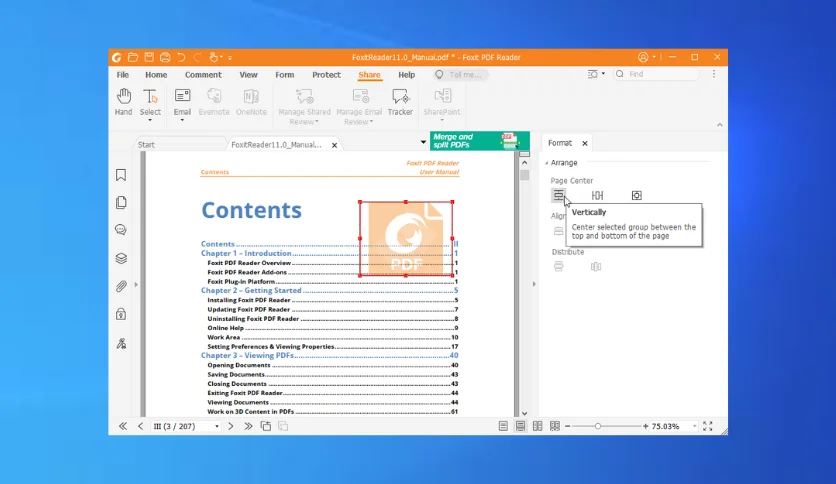Open the Pages thumbnails panel icon

pyautogui.click(x=121, y=202)
